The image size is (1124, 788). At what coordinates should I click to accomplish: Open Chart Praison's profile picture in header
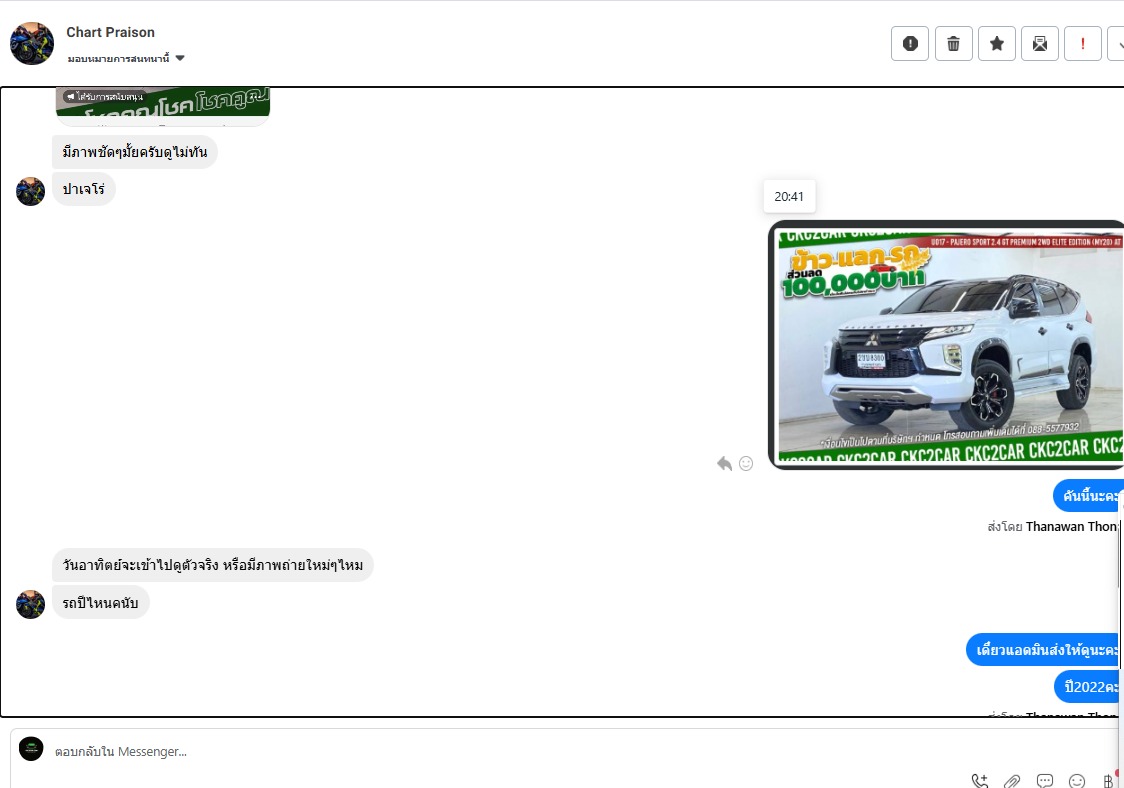tap(32, 44)
